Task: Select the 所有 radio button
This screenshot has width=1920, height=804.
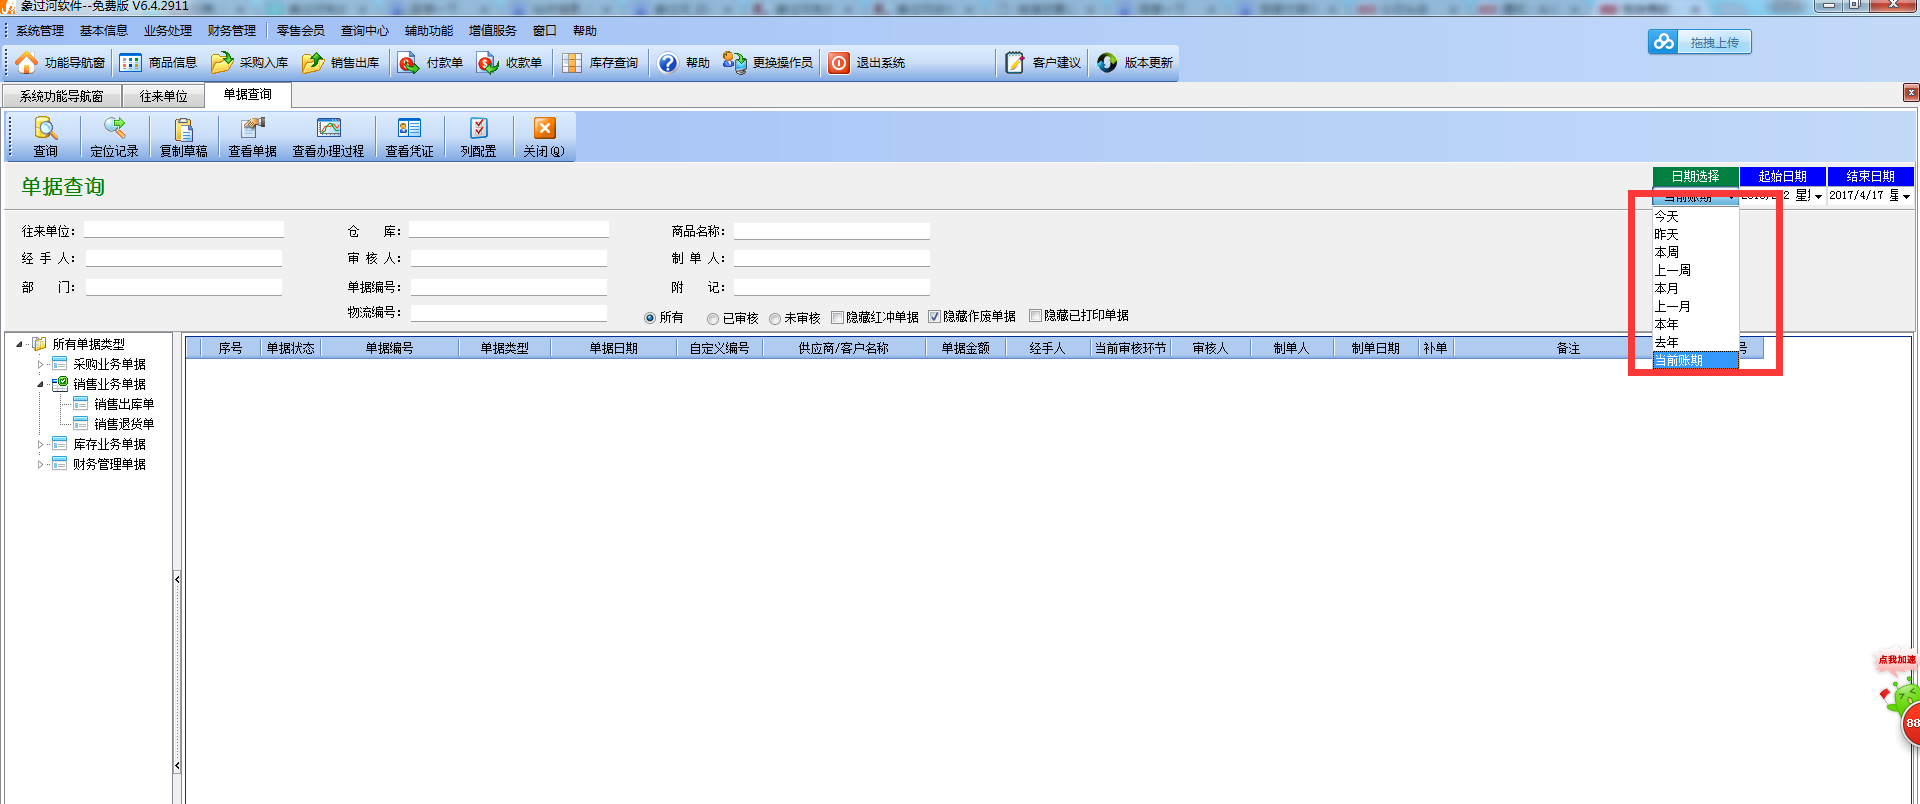Action: click(x=650, y=318)
